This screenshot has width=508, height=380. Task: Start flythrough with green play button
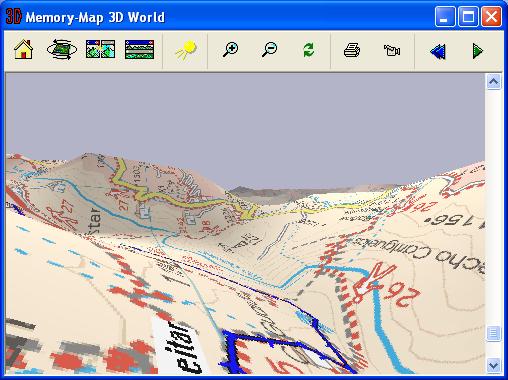(478, 51)
